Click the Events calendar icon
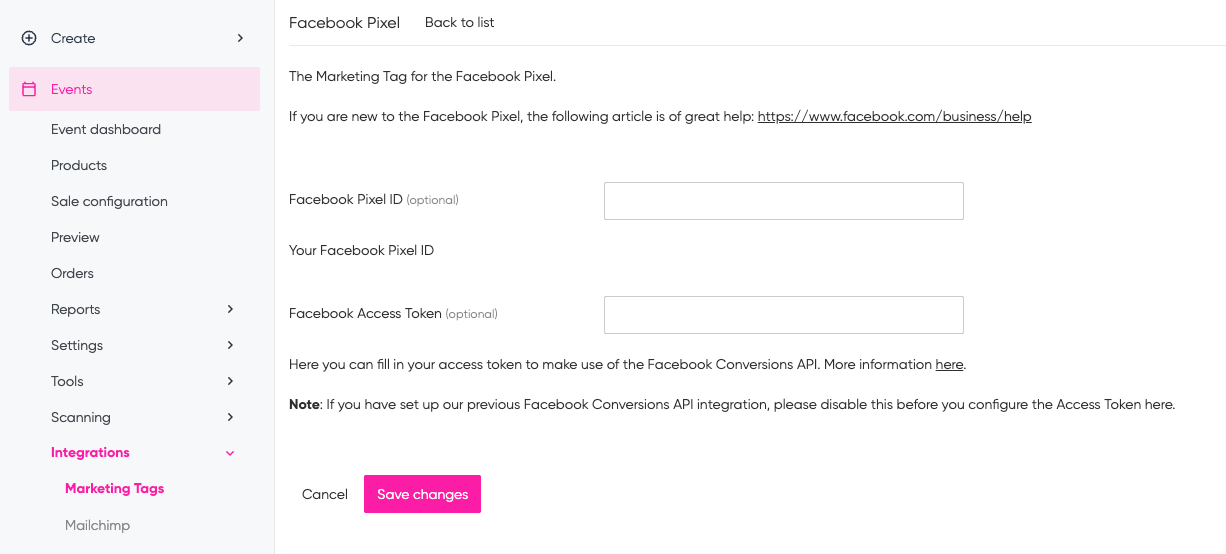The image size is (1226, 554). [x=29, y=89]
